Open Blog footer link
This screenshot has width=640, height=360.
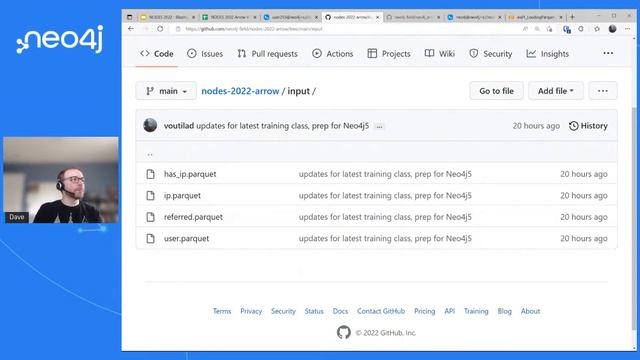coord(504,311)
